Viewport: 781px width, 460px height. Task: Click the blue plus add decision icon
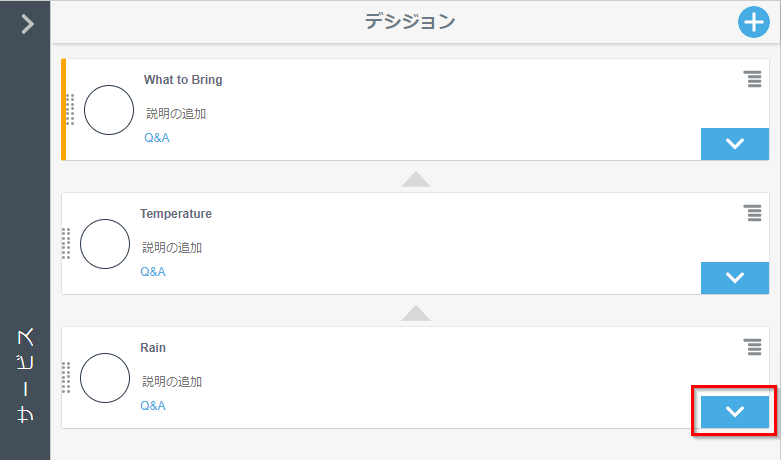(753, 22)
